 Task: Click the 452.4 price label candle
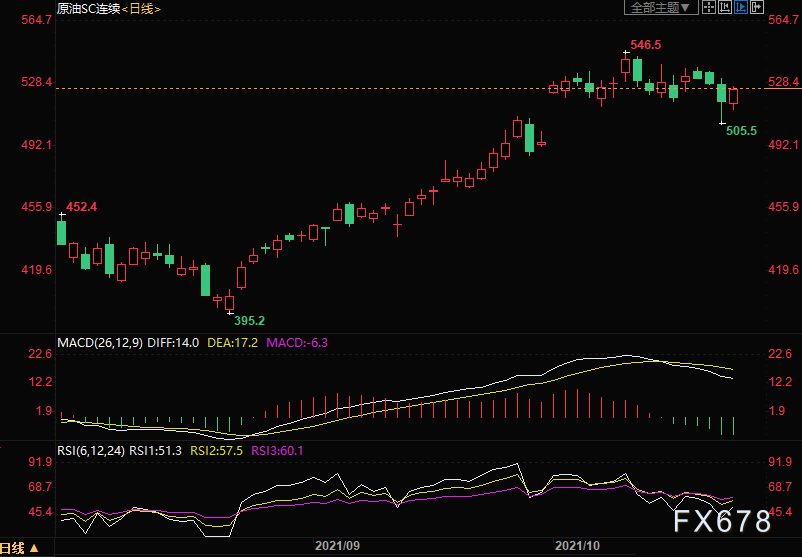tap(82, 207)
